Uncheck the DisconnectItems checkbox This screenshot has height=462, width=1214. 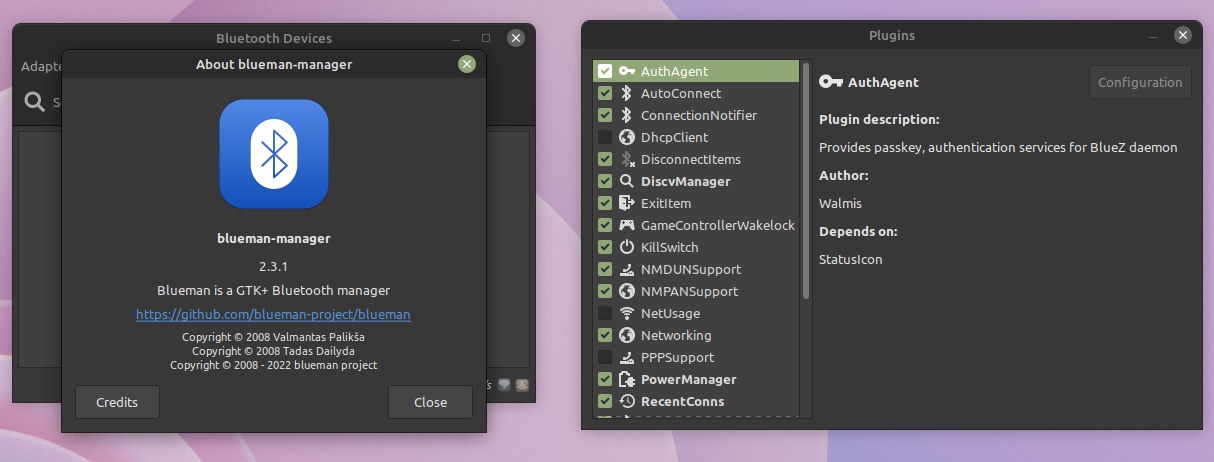pyautogui.click(x=605, y=159)
